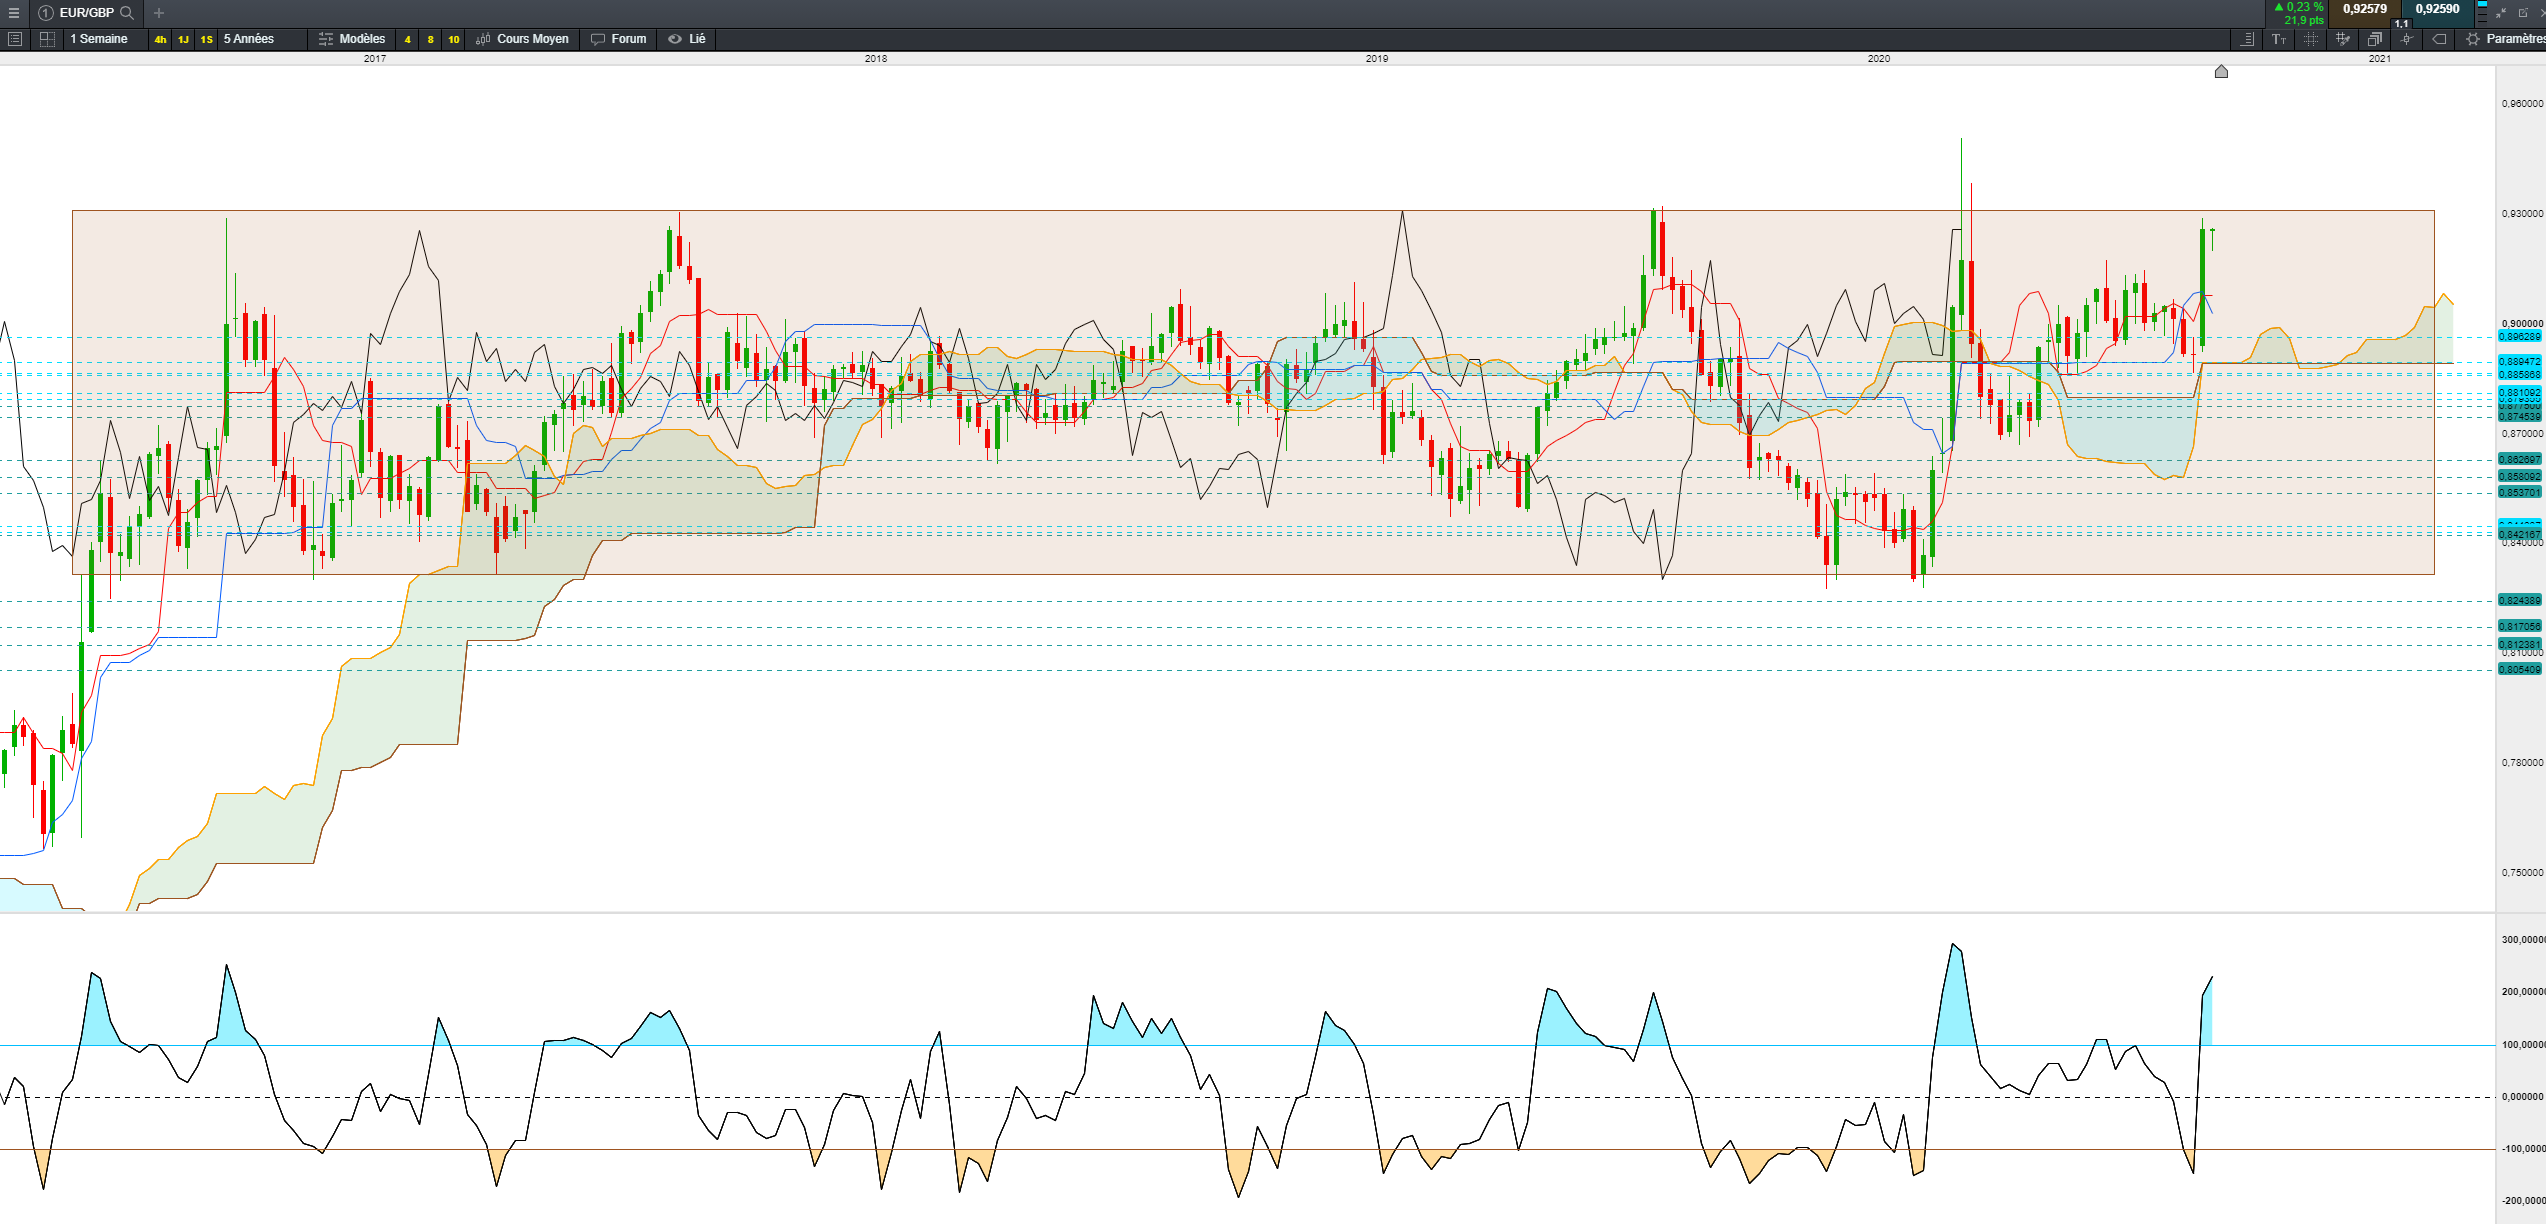2546x1224 pixels.
Task: Click the collapse arrows icon at top right
Action: (x=2501, y=13)
